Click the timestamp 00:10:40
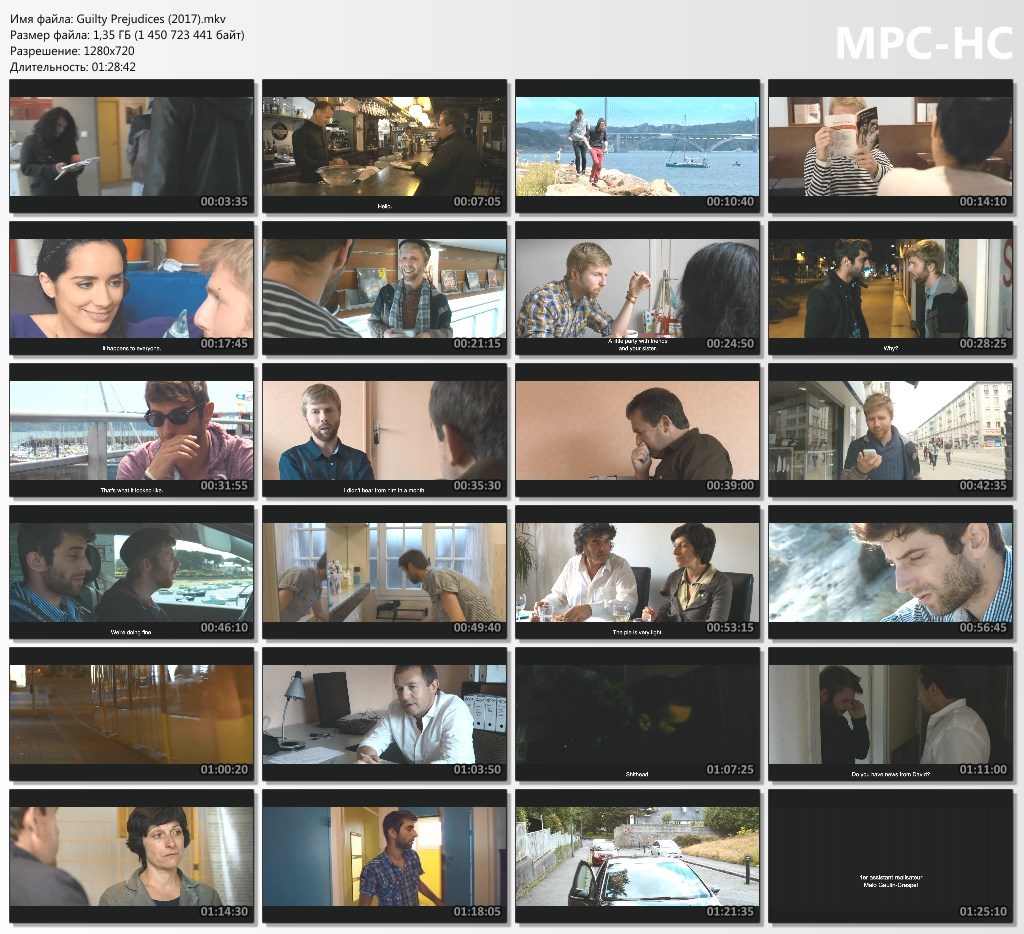The image size is (1024, 934). point(730,202)
